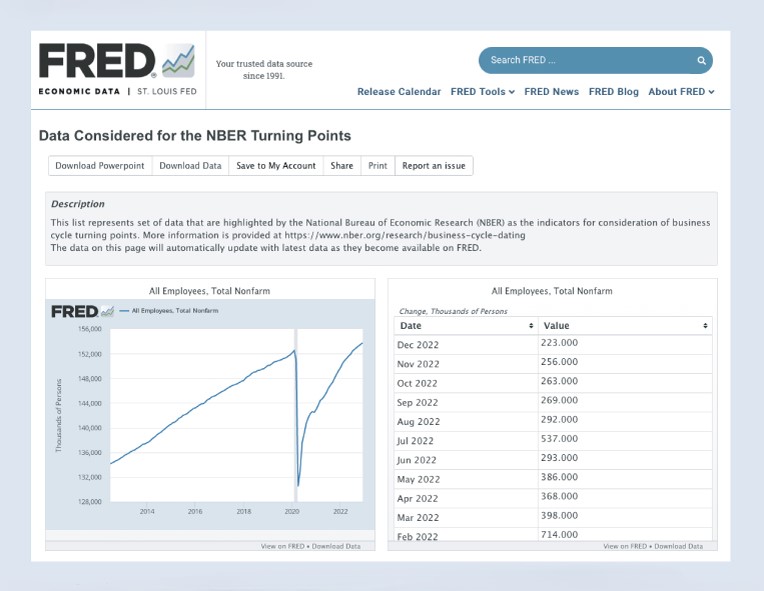This screenshot has width=764, height=591.
Task: Click the 'Description' heading
Action: click(x=77, y=204)
